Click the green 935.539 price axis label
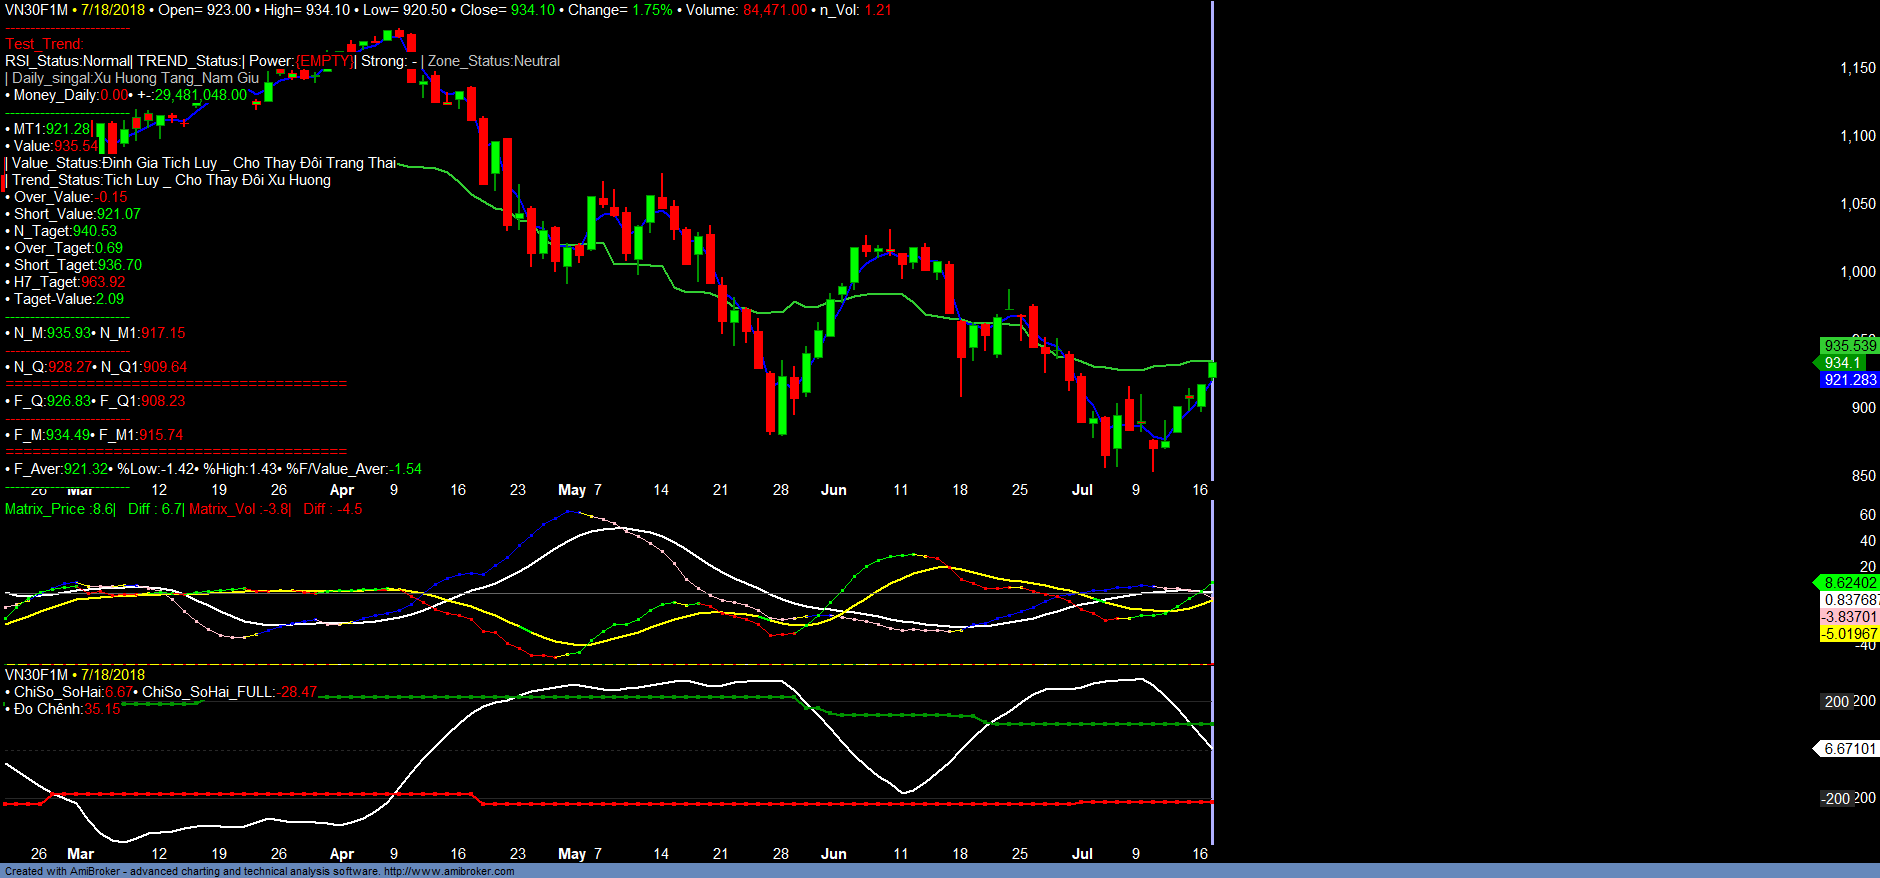Image resolution: width=1880 pixels, height=878 pixels. tap(1849, 346)
